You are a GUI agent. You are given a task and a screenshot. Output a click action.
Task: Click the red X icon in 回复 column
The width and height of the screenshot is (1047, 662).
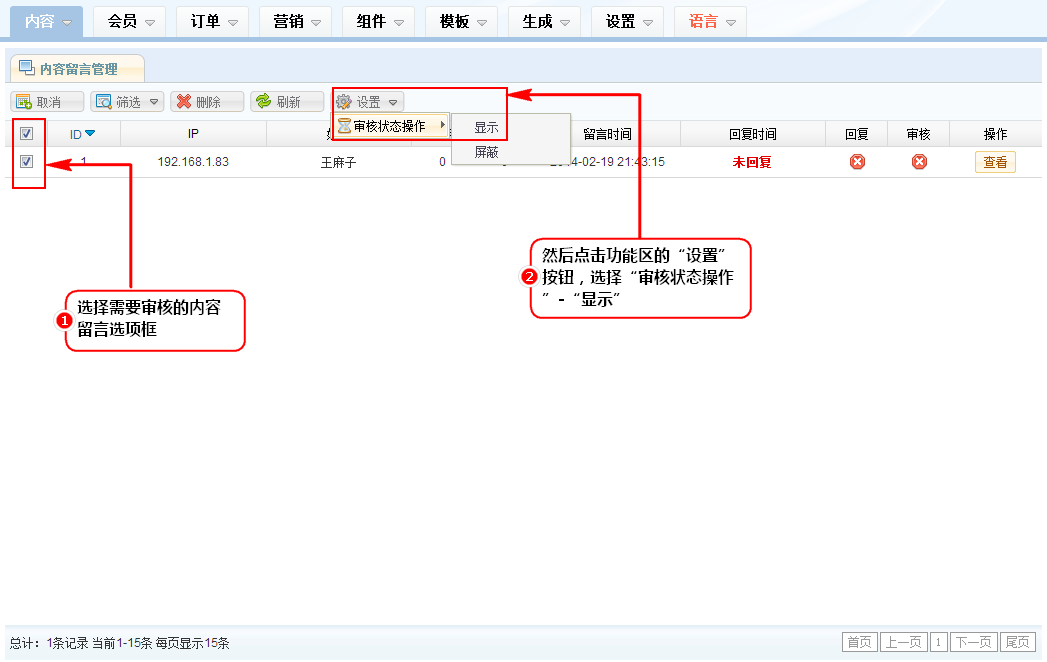click(857, 162)
